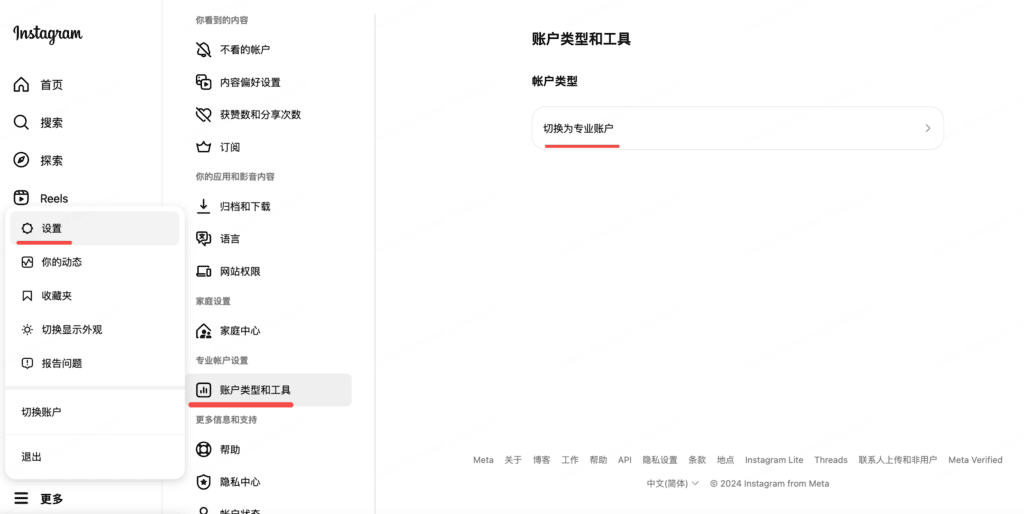The width and height of the screenshot is (1024, 514).
Task: Open 你的动态 menu entry
Action: point(95,262)
